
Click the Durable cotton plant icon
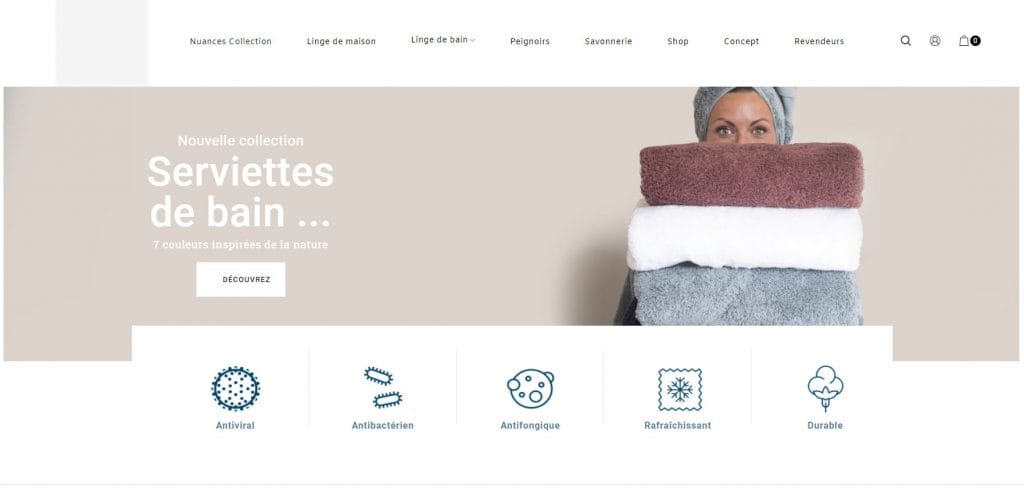click(x=825, y=389)
